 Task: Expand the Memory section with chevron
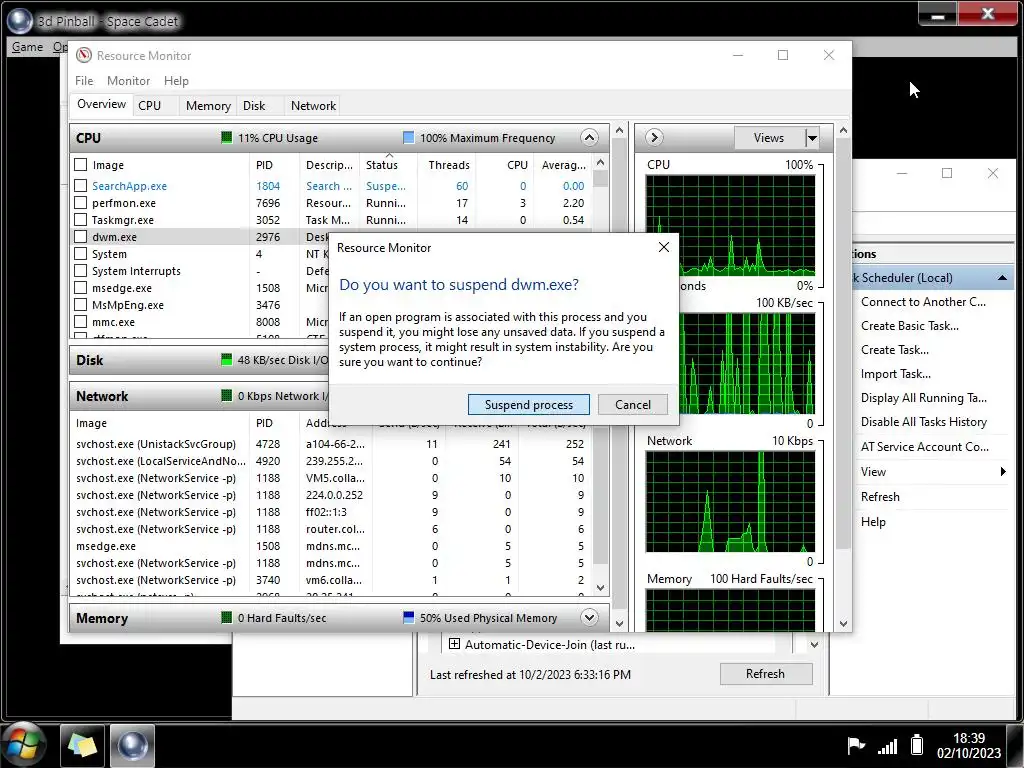pos(588,617)
